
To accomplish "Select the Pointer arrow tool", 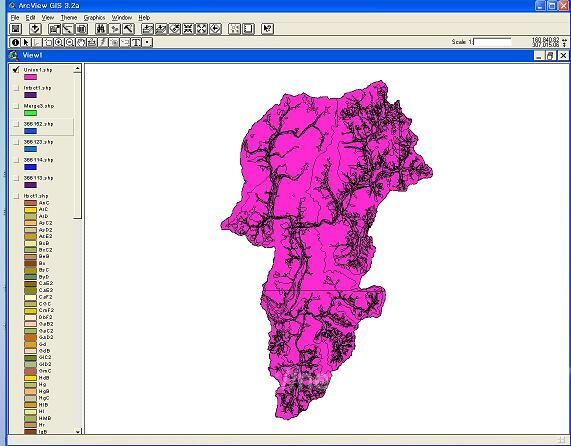I will (x=26, y=42).
